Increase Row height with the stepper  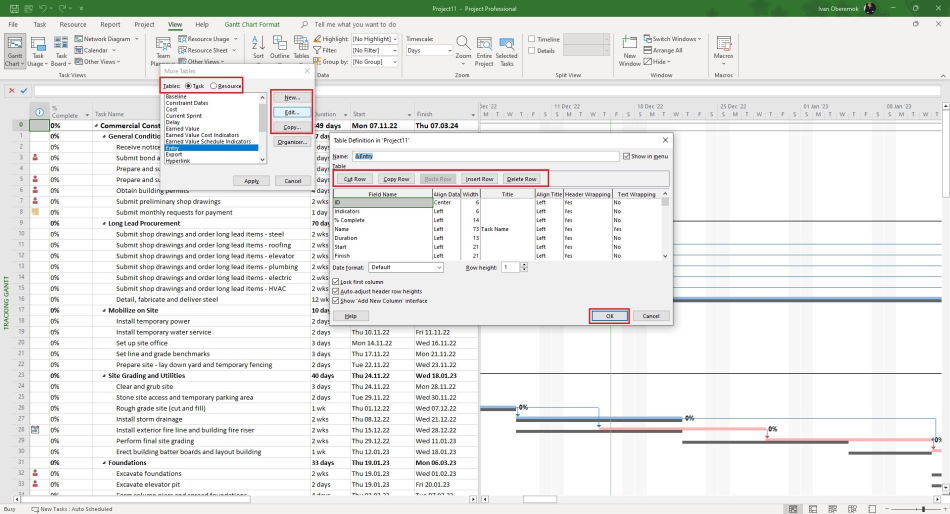524,265
